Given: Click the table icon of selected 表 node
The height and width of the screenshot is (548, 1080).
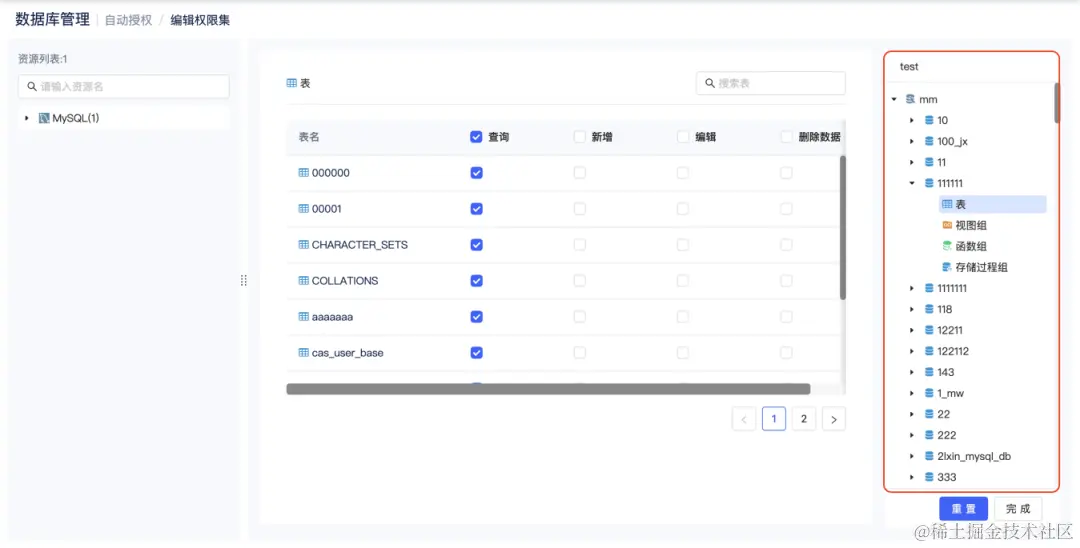Looking at the screenshot, I should [x=947, y=204].
